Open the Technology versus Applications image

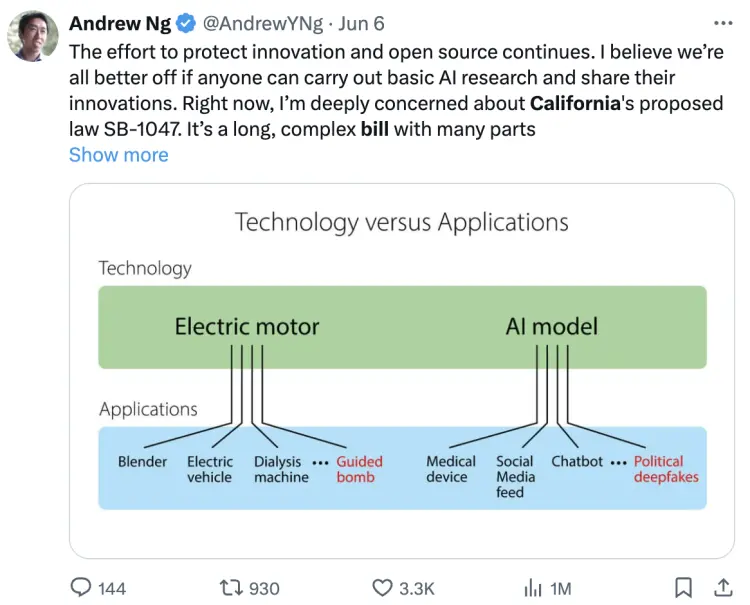(402, 370)
